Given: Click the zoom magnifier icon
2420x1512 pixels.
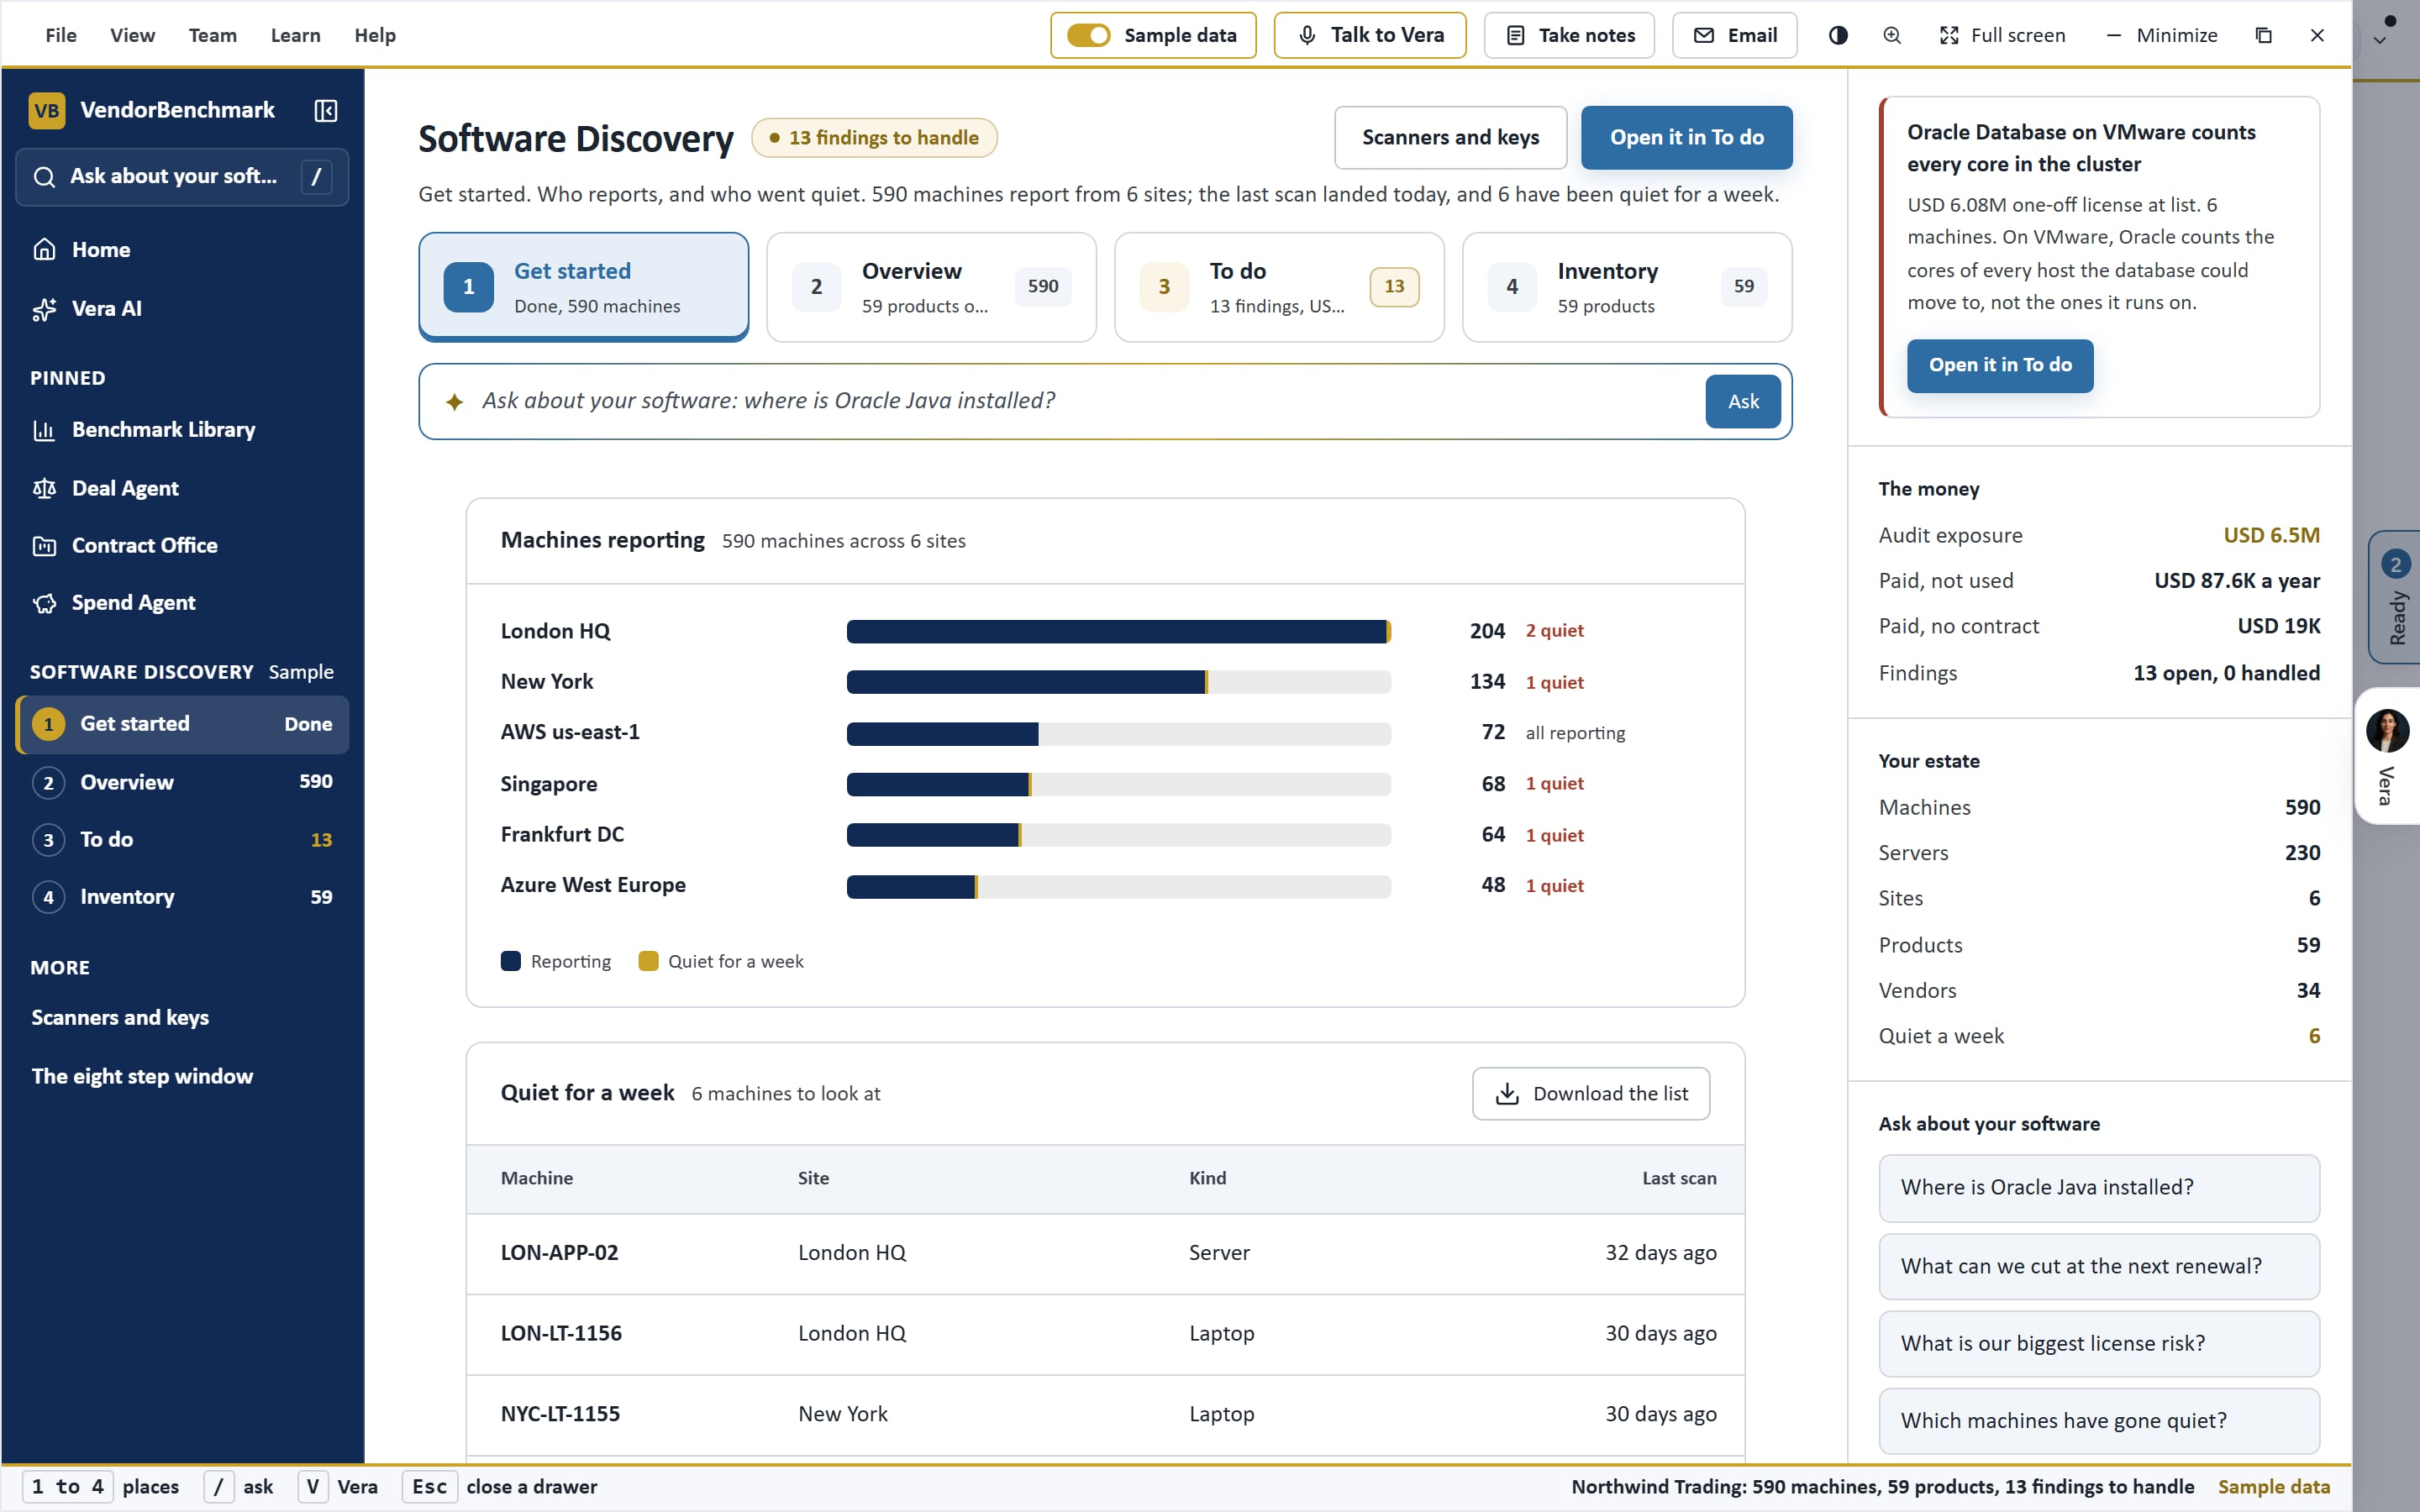Looking at the screenshot, I should (1892, 35).
